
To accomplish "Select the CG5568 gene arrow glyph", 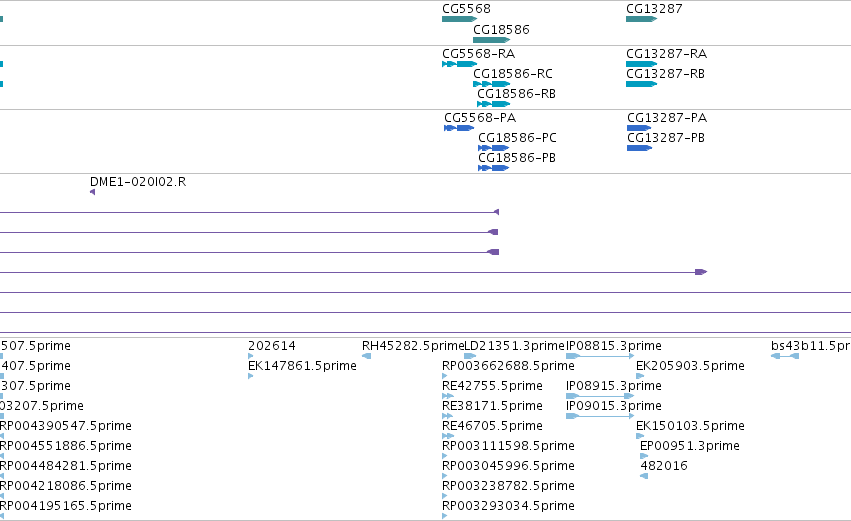I will [459, 19].
